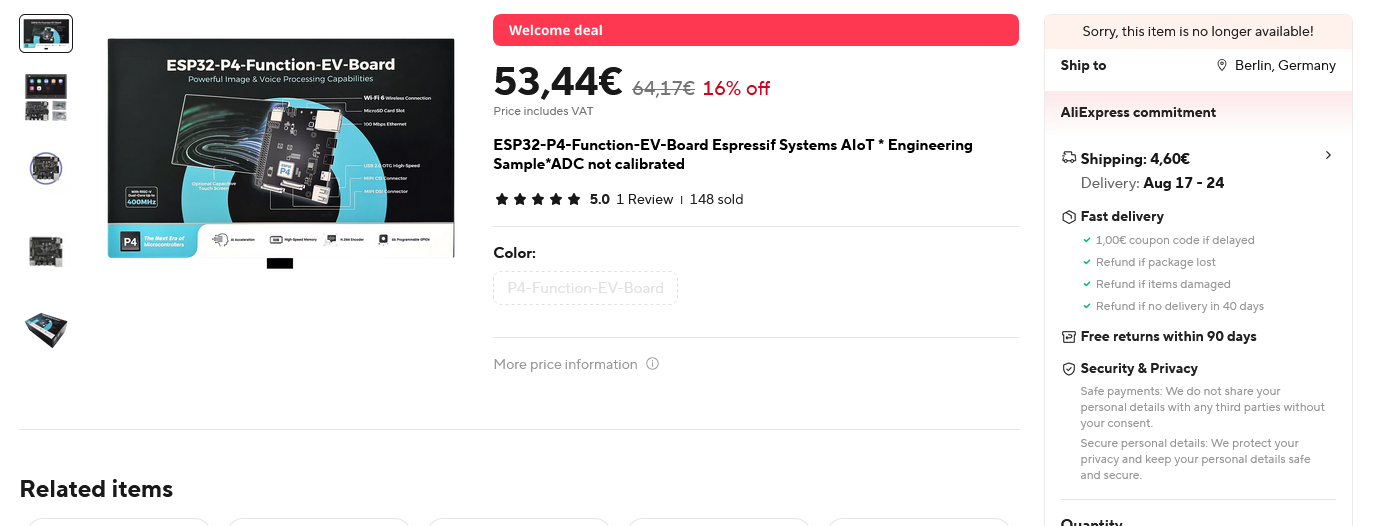Select the round board thumbnail
Image resolution: width=1384 pixels, height=526 pixels.
(x=46, y=168)
